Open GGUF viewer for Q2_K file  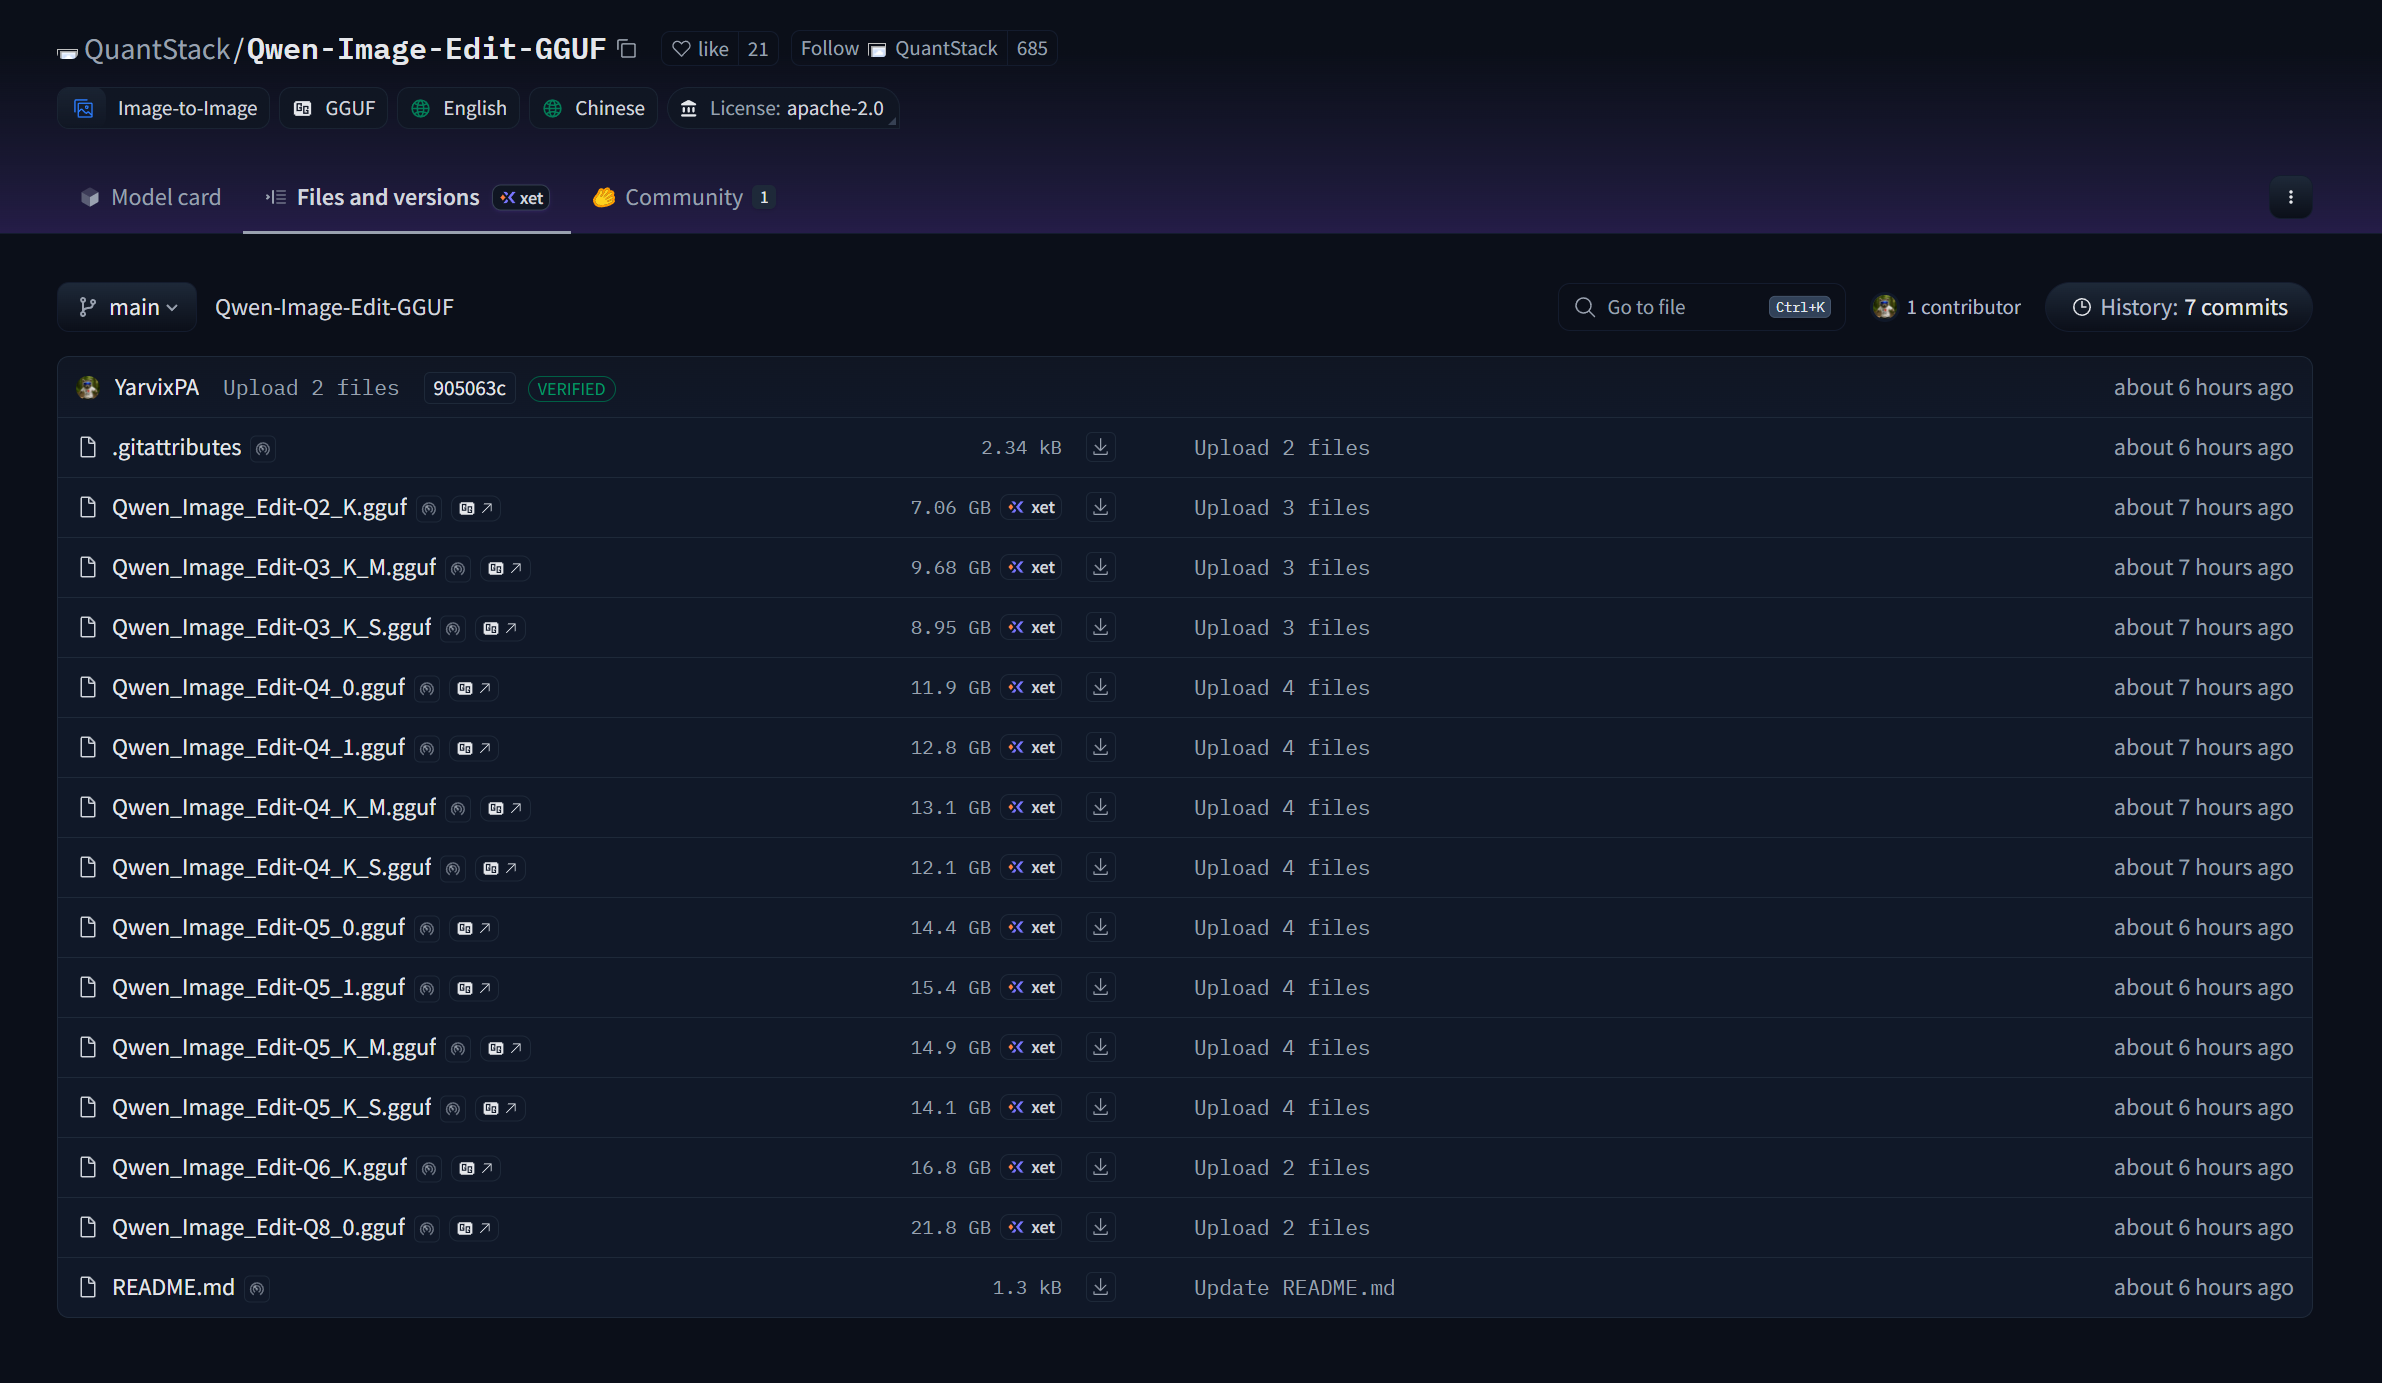[x=476, y=508]
